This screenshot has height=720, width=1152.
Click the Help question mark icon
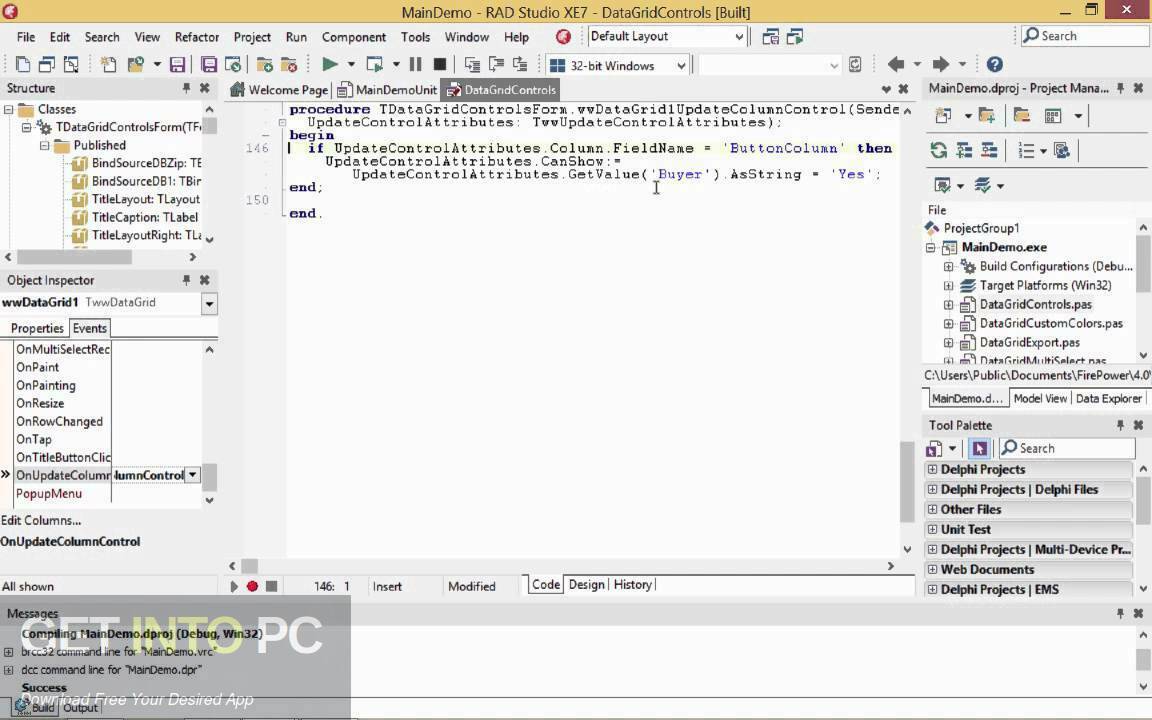(x=994, y=65)
